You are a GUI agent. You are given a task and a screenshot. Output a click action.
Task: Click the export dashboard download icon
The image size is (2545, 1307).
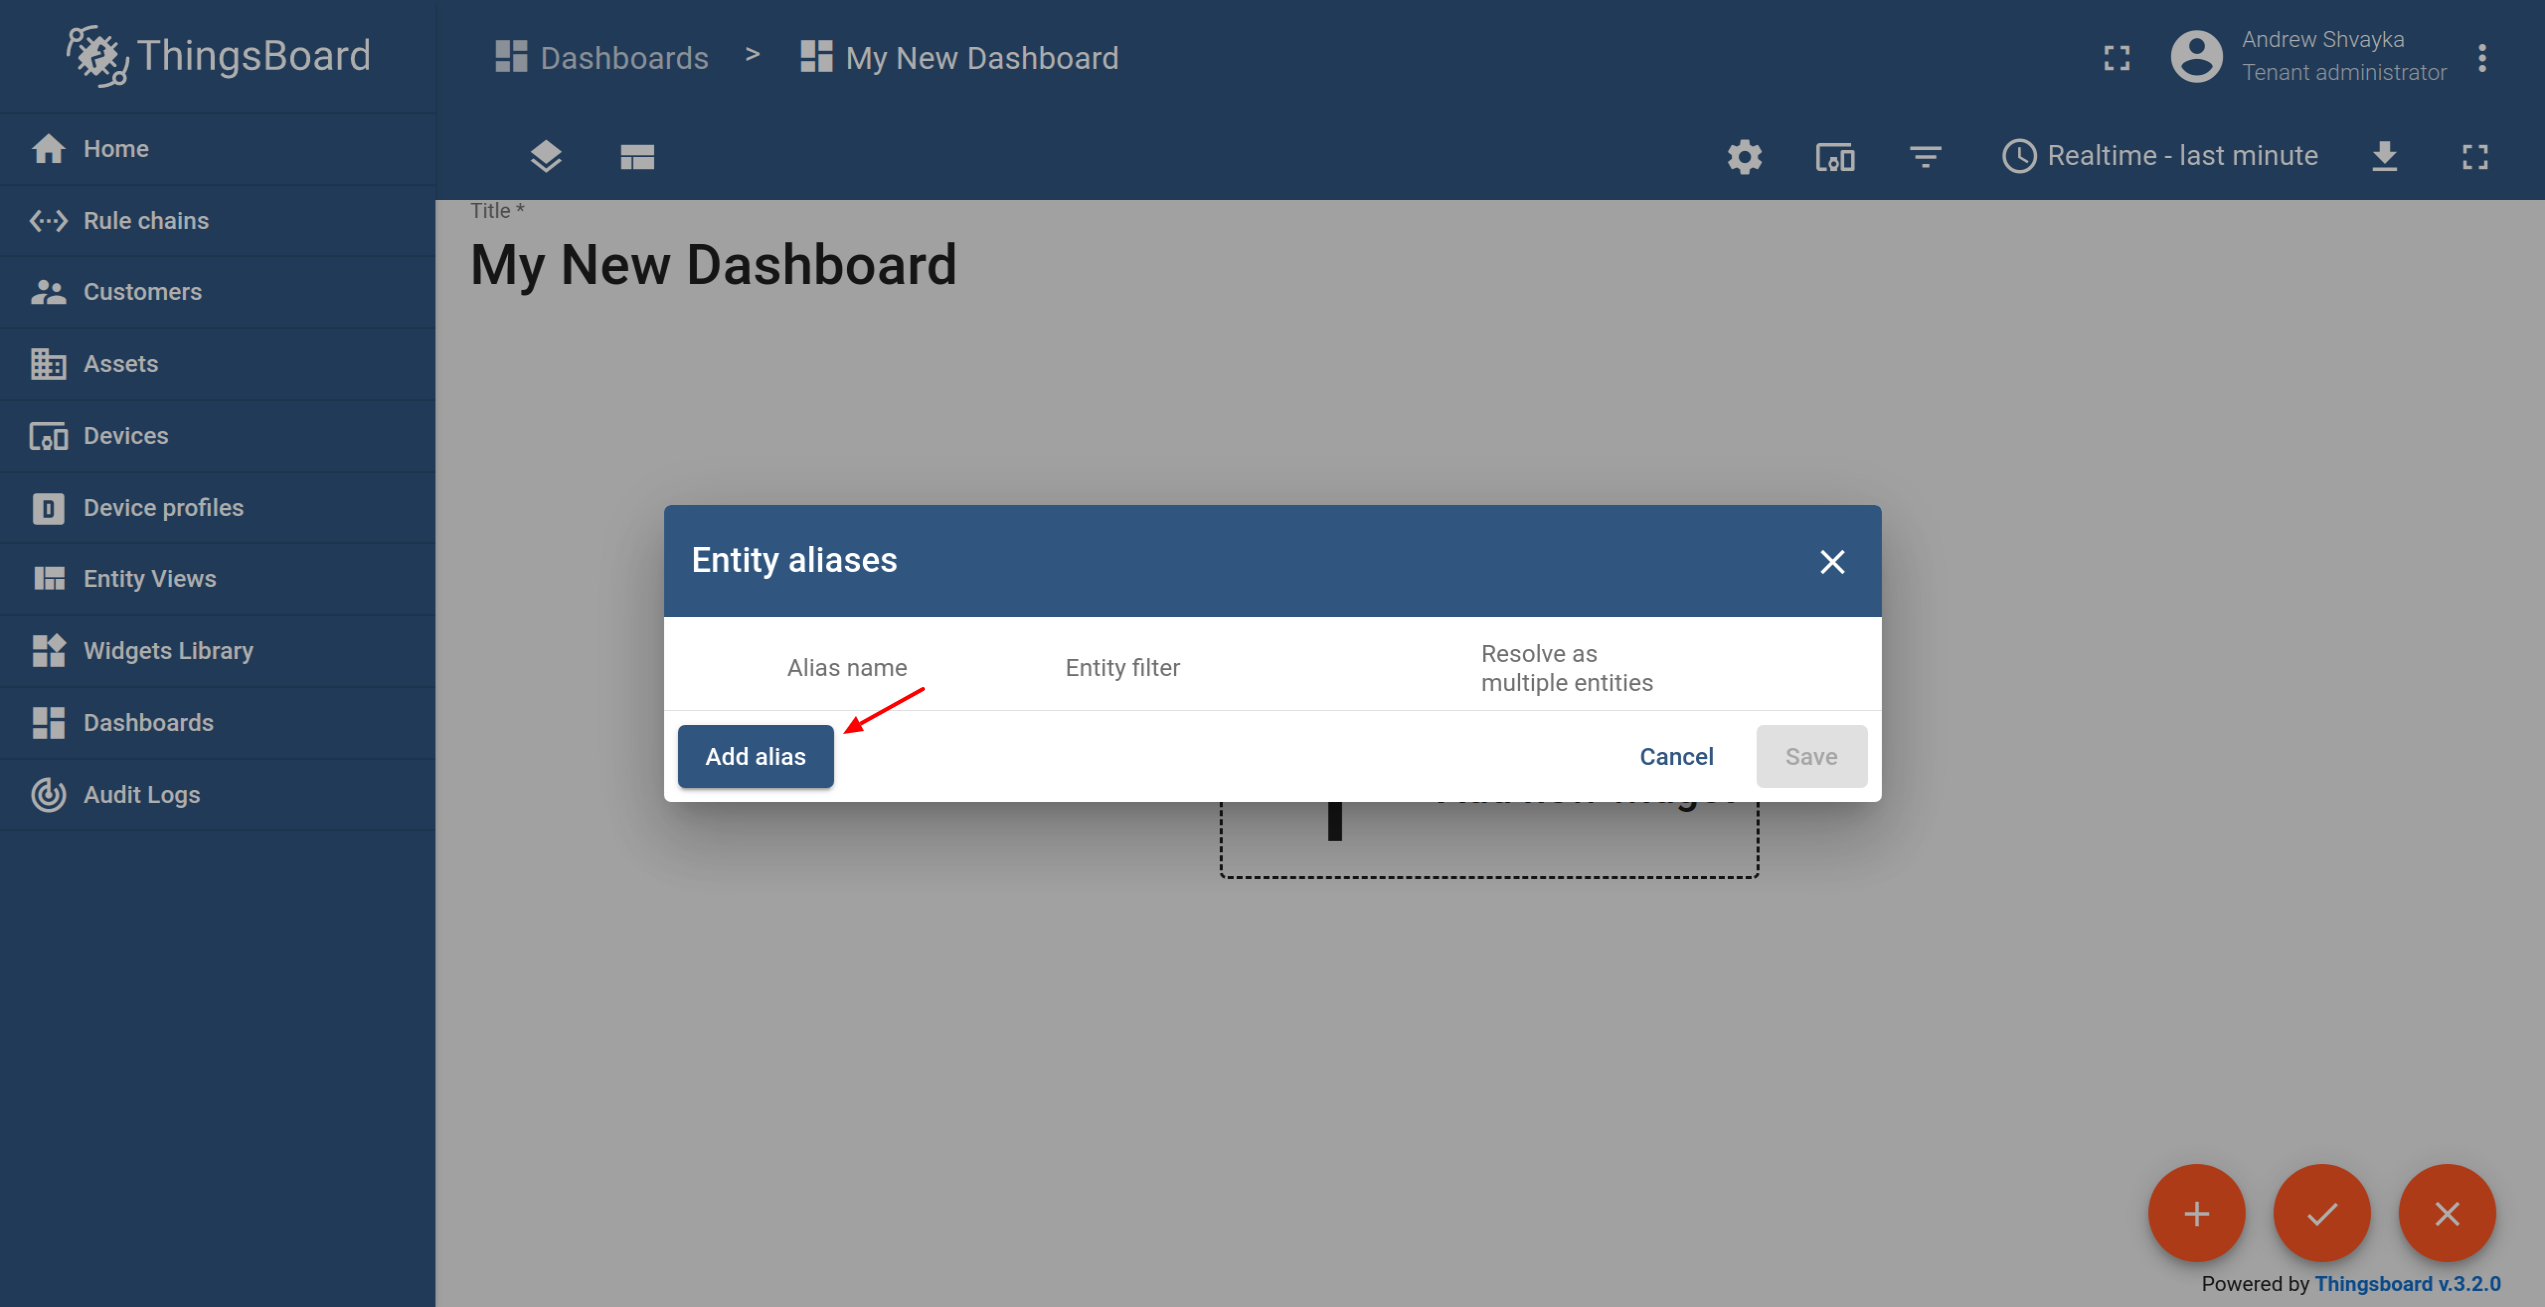[x=2384, y=157]
